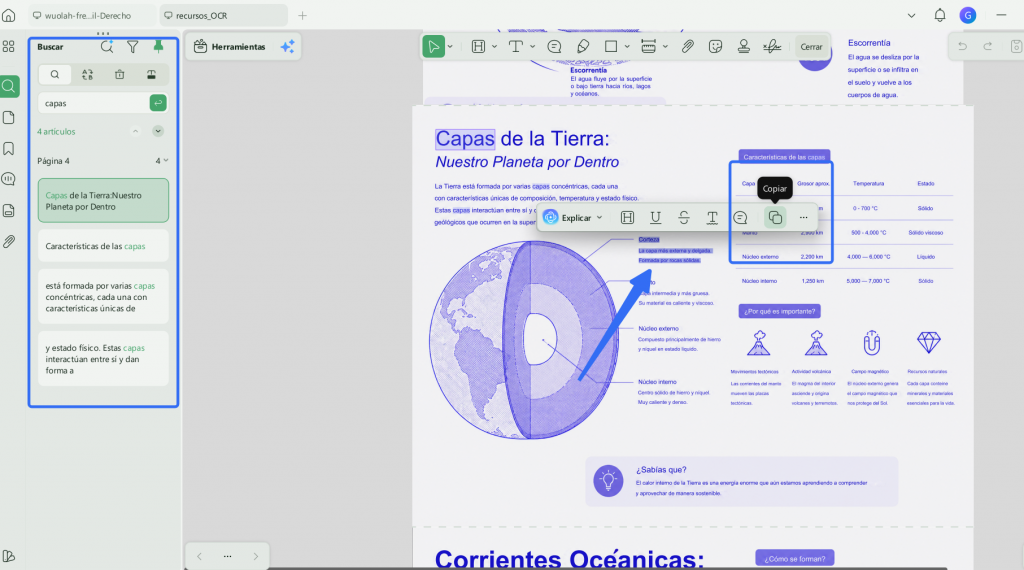Undo the last action
1024x570 pixels.
point(962,46)
